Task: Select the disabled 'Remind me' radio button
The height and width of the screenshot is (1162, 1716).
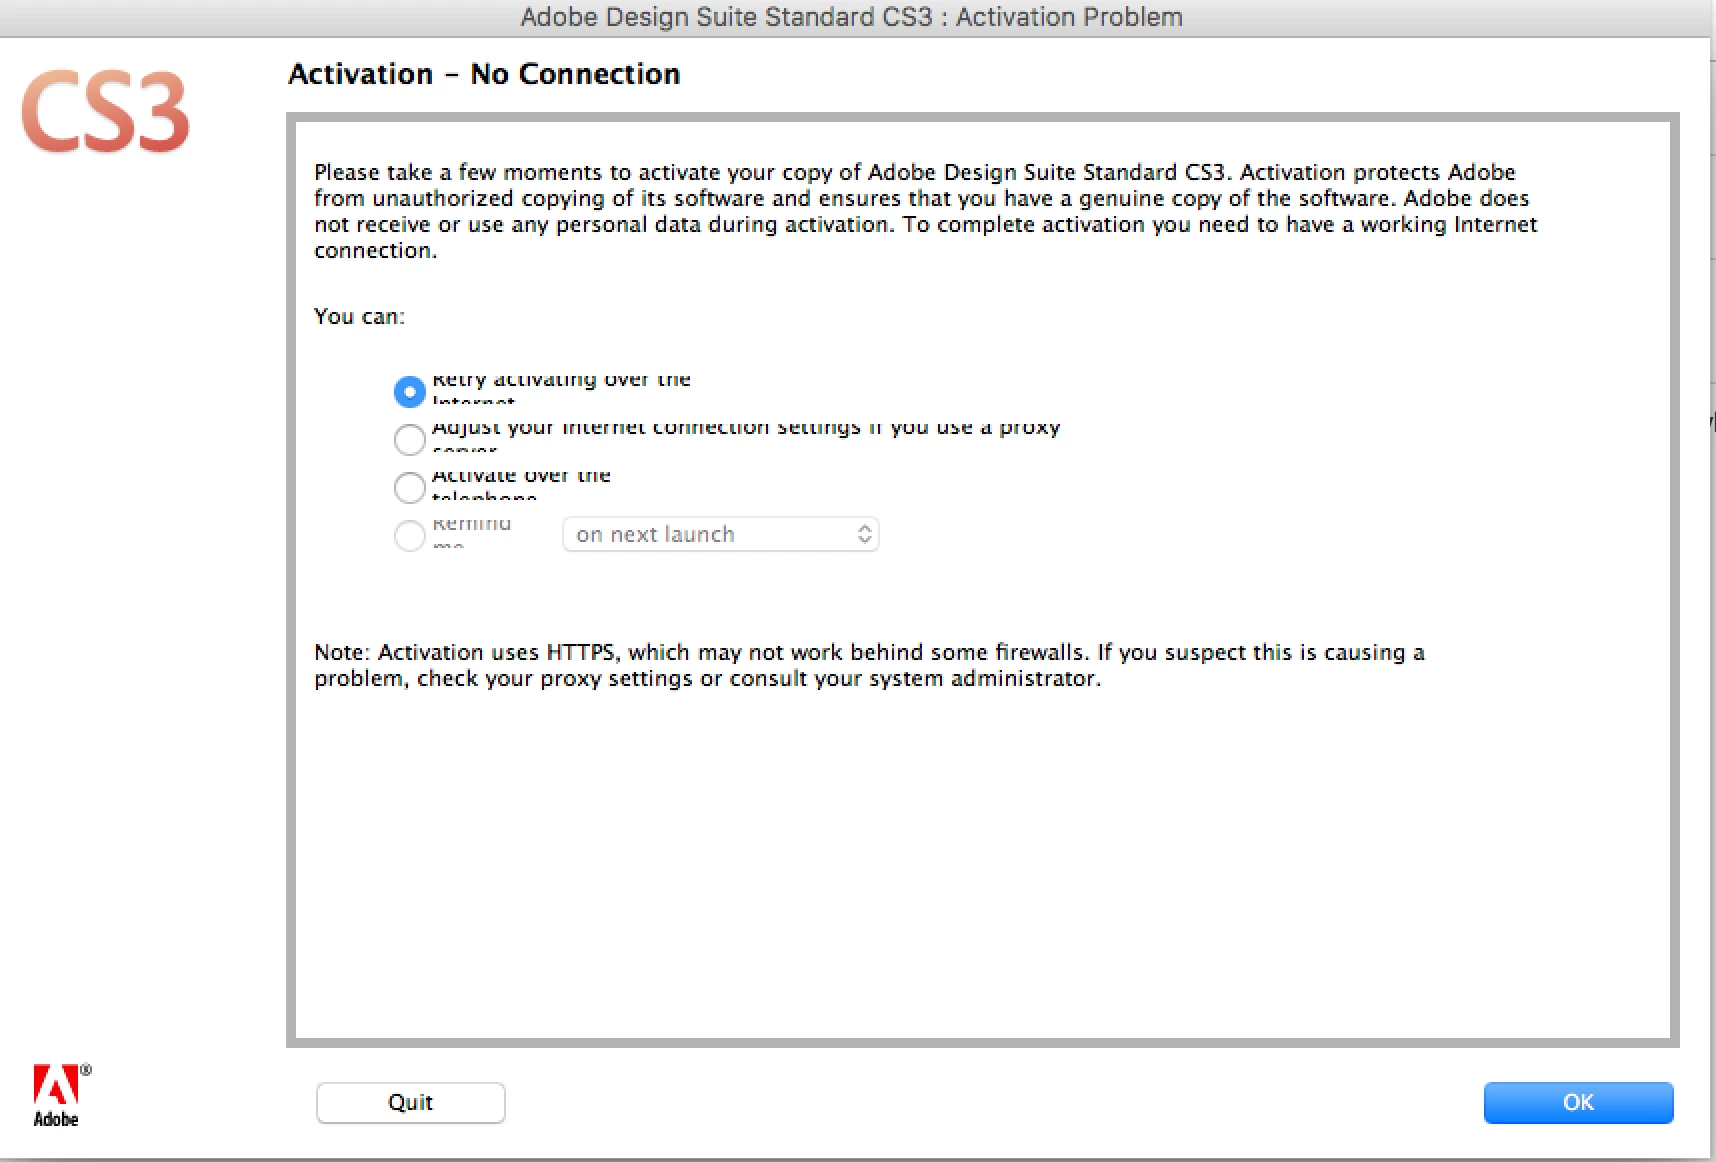Action: pyautogui.click(x=409, y=535)
